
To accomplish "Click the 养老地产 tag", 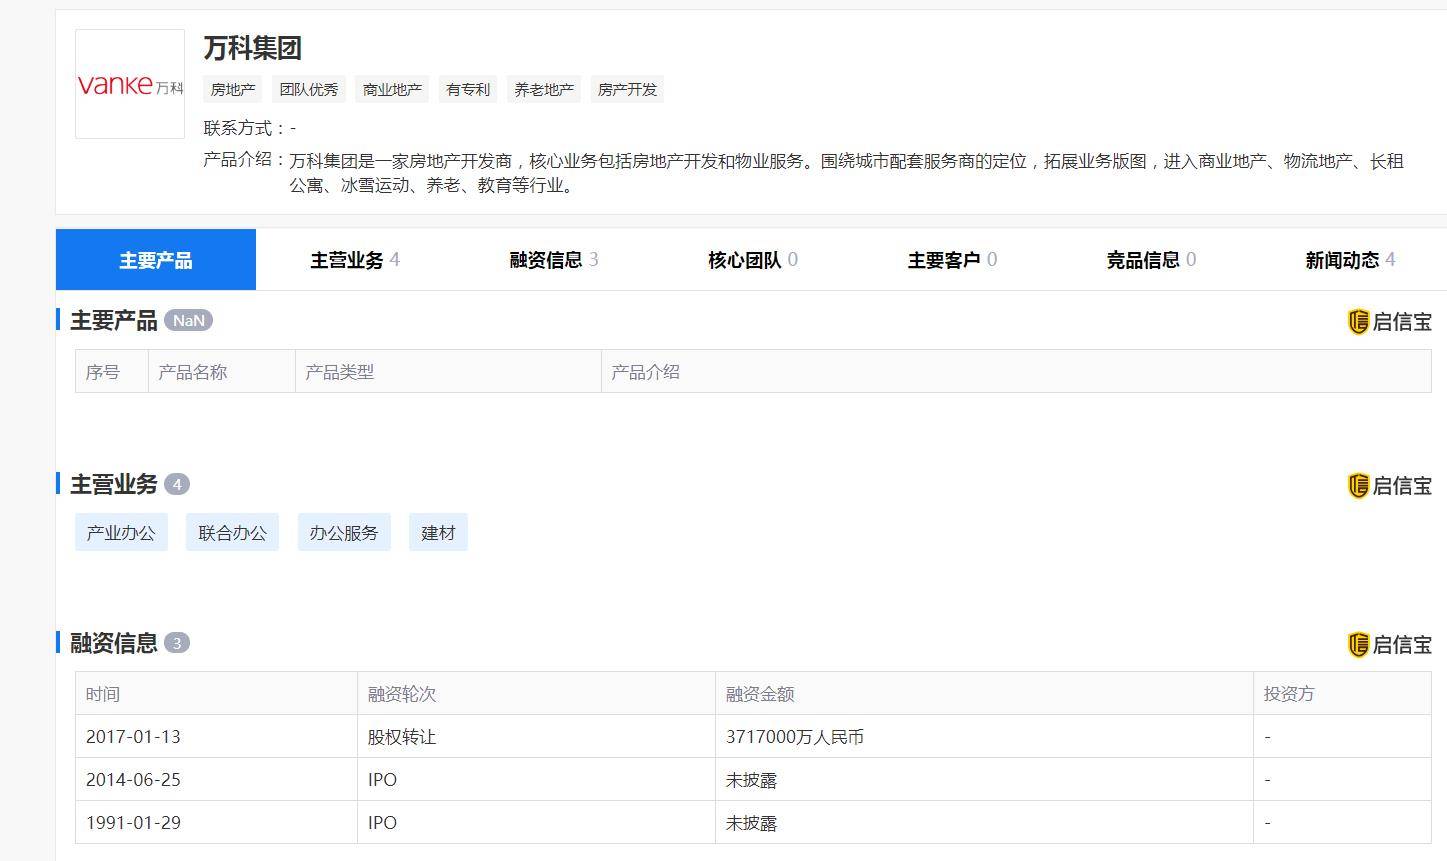I will pos(544,89).
